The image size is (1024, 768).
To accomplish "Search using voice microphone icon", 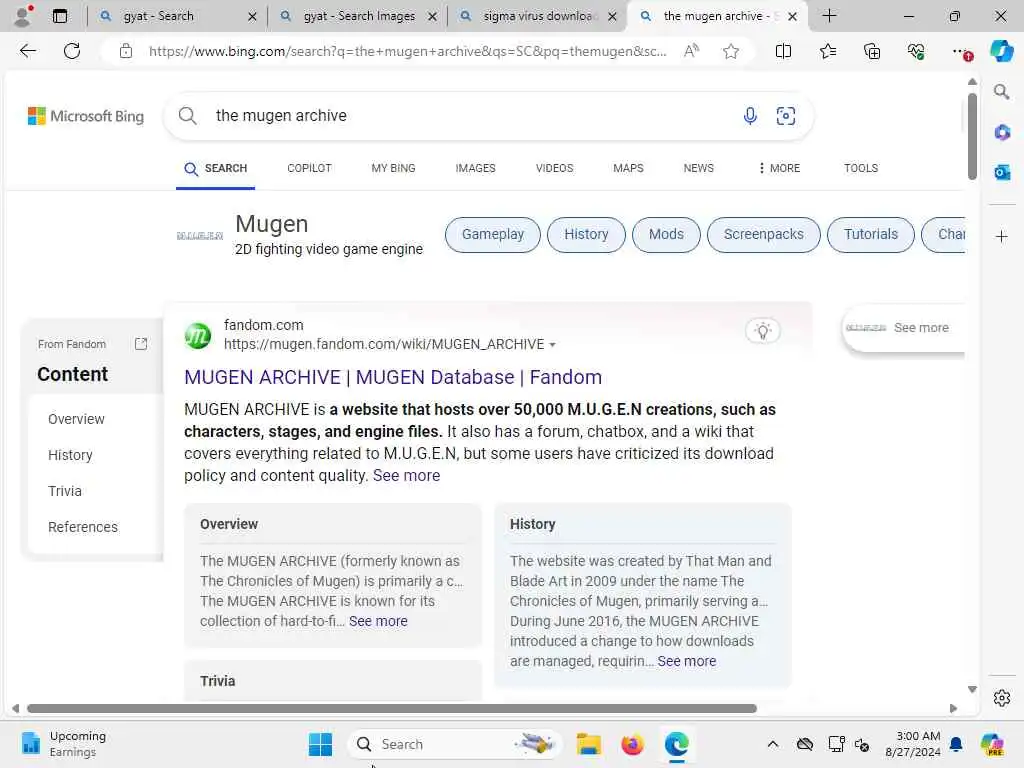I will click(750, 116).
